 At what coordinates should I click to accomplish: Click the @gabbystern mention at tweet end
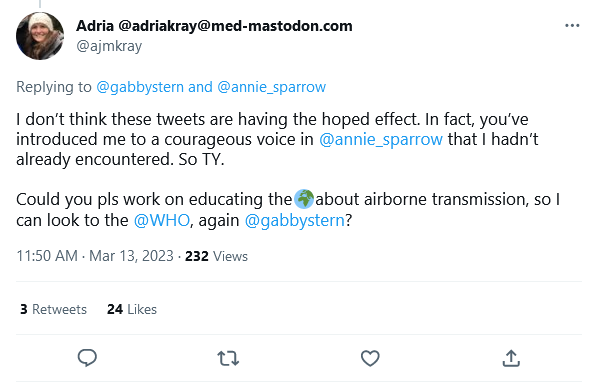[294, 220]
